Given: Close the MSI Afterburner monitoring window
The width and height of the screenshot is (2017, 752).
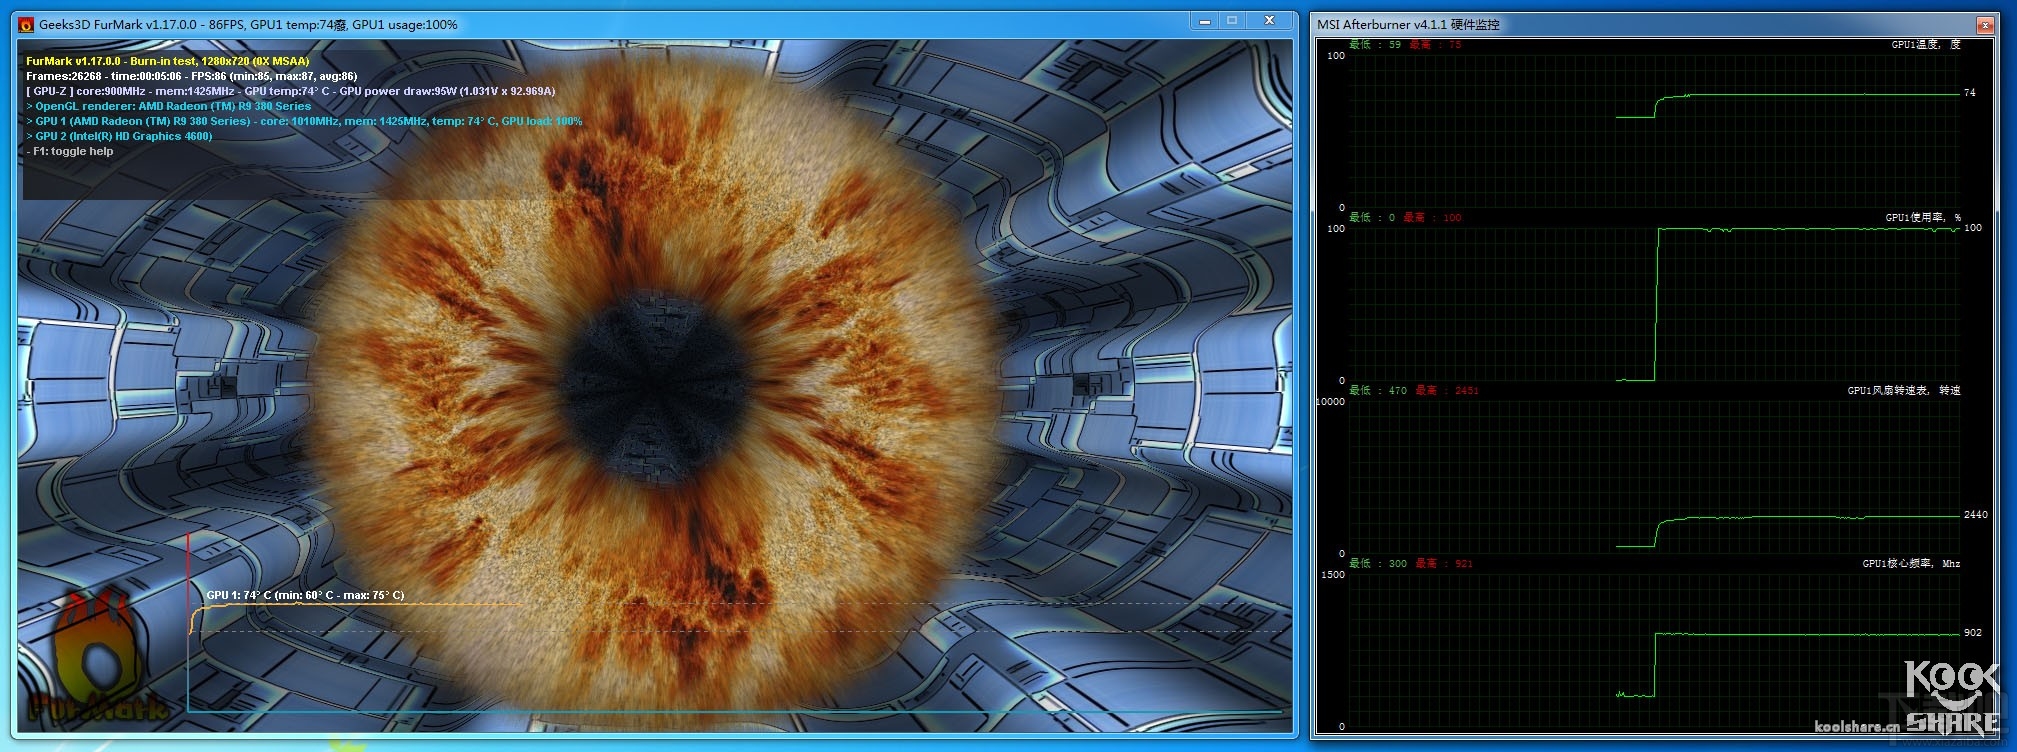Looking at the screenshot, I should coord(1985,25).
